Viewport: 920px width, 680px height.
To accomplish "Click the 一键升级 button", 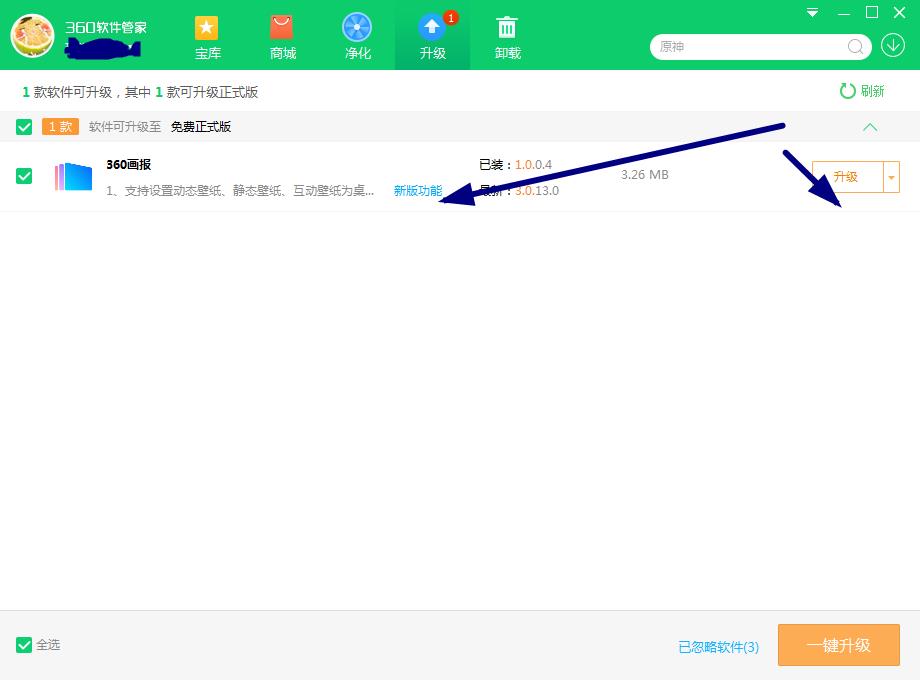I will [838, 645].
